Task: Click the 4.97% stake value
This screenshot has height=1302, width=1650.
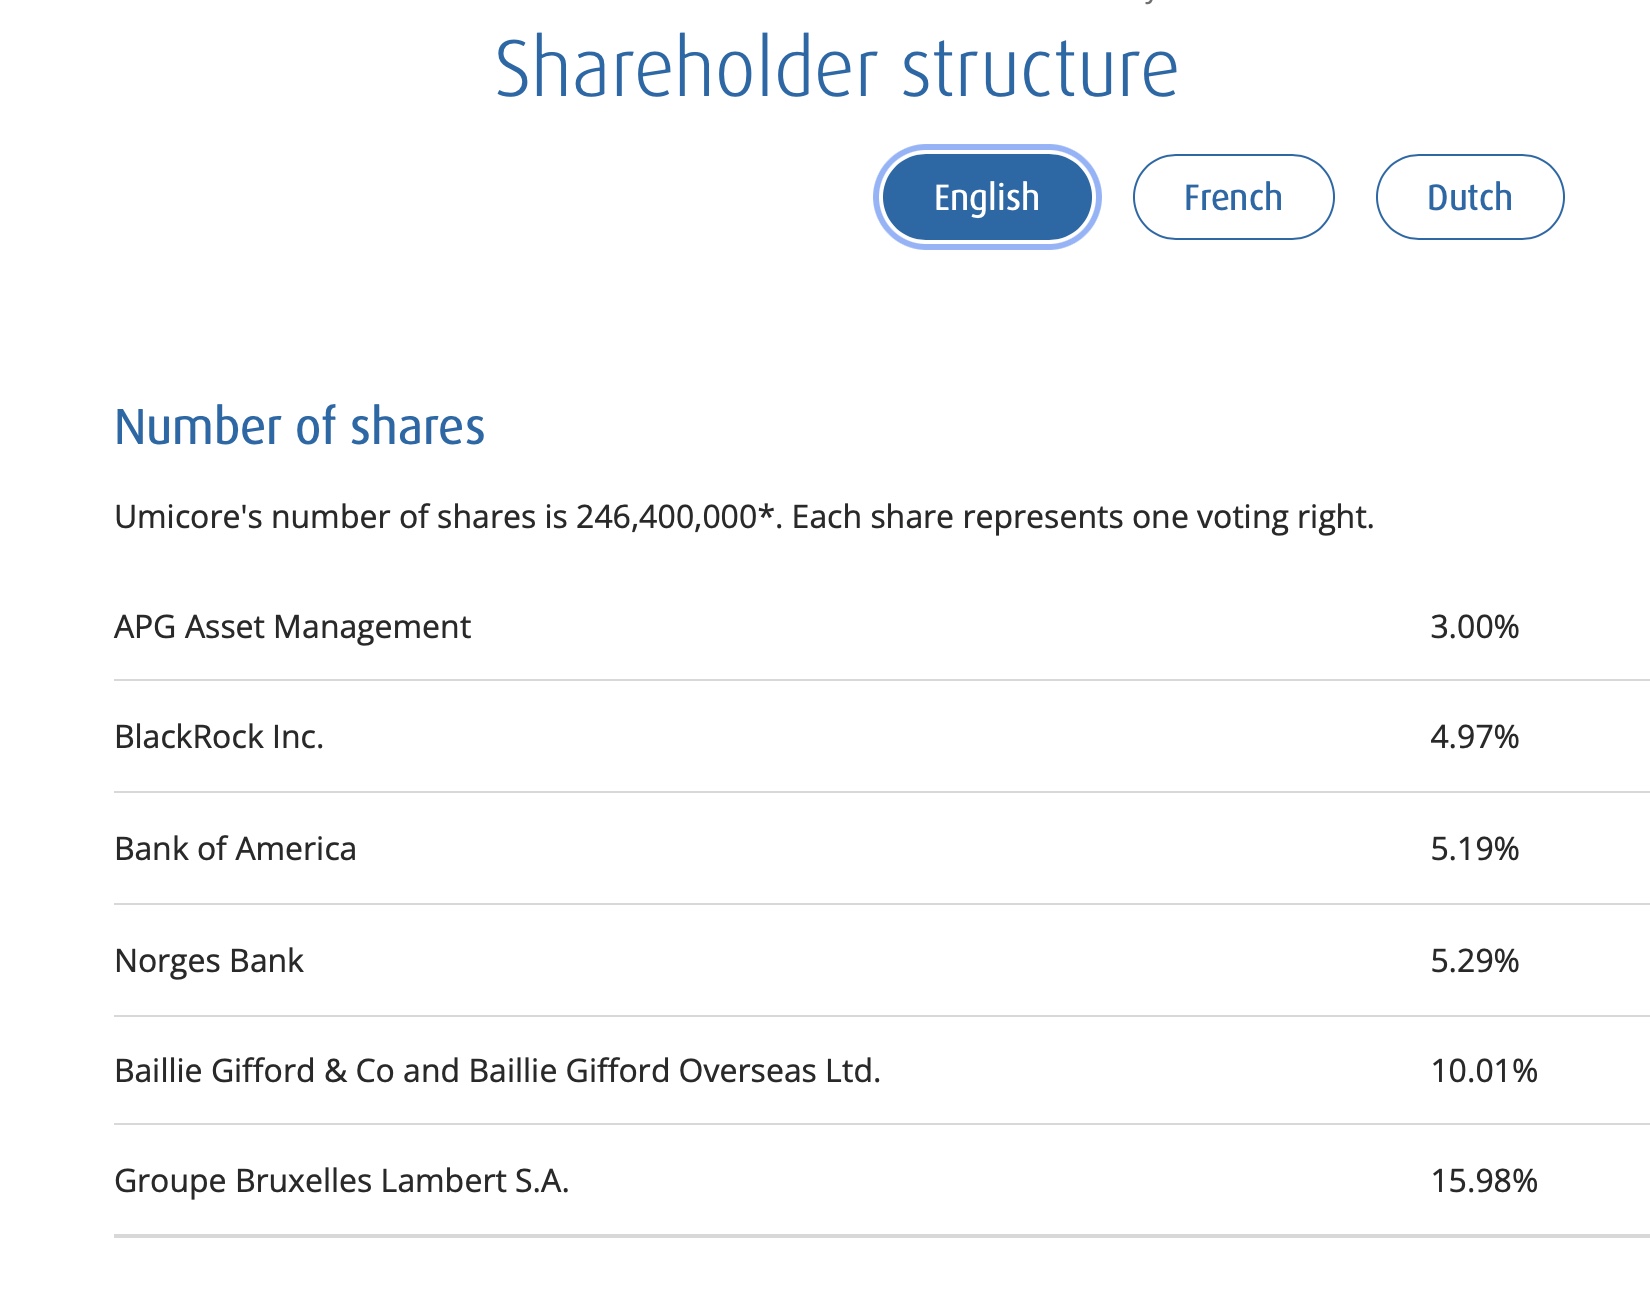Action: click(x=1474, y=737)
